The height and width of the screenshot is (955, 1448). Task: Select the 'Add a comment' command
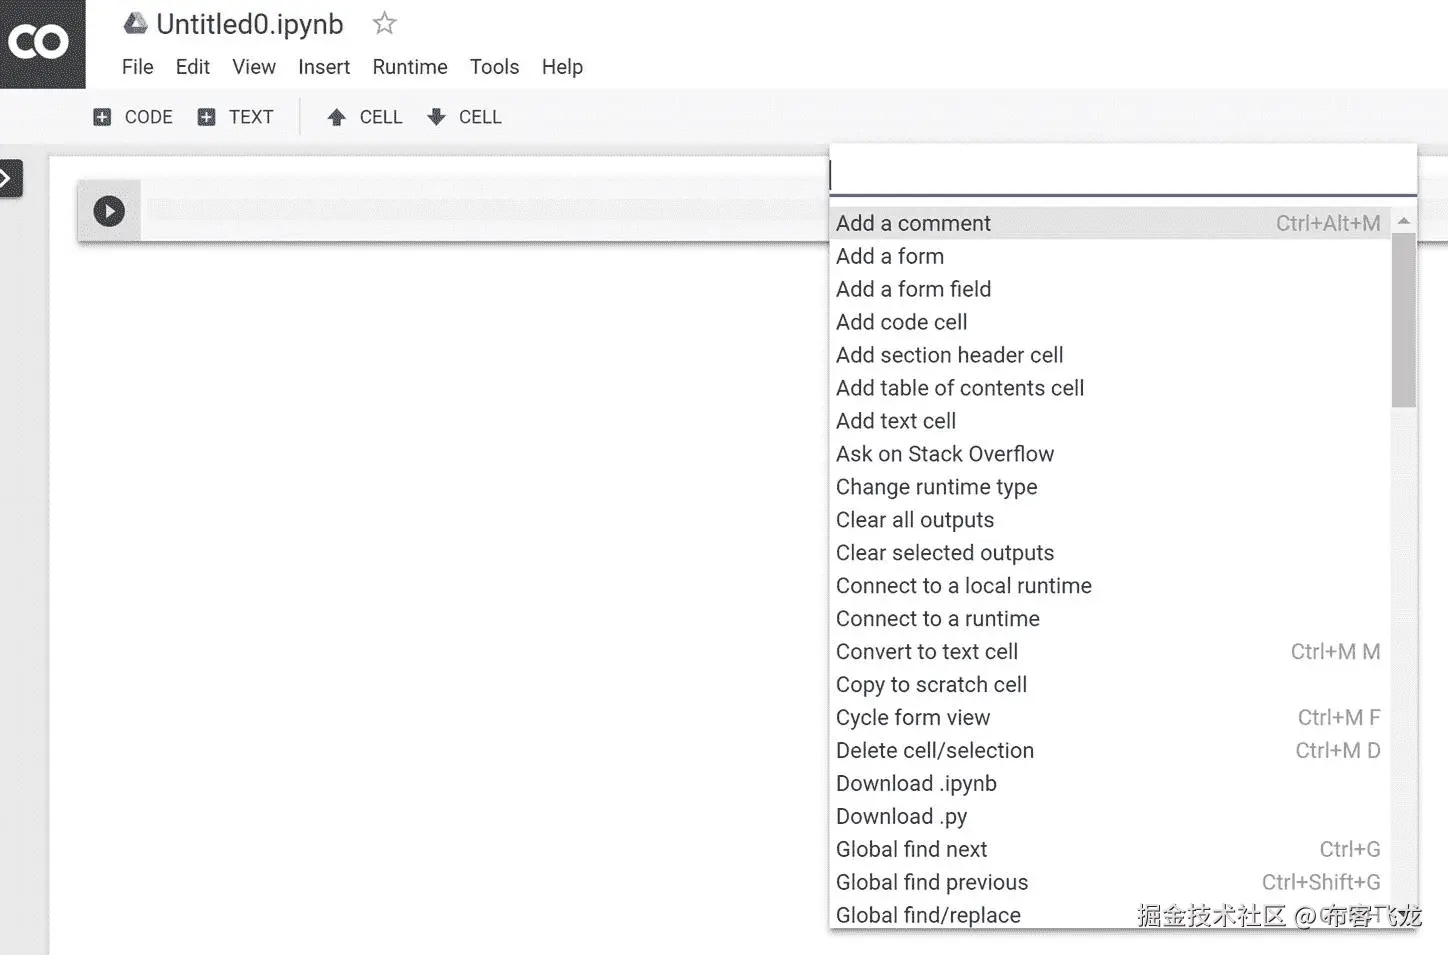tap(1110, 223)
